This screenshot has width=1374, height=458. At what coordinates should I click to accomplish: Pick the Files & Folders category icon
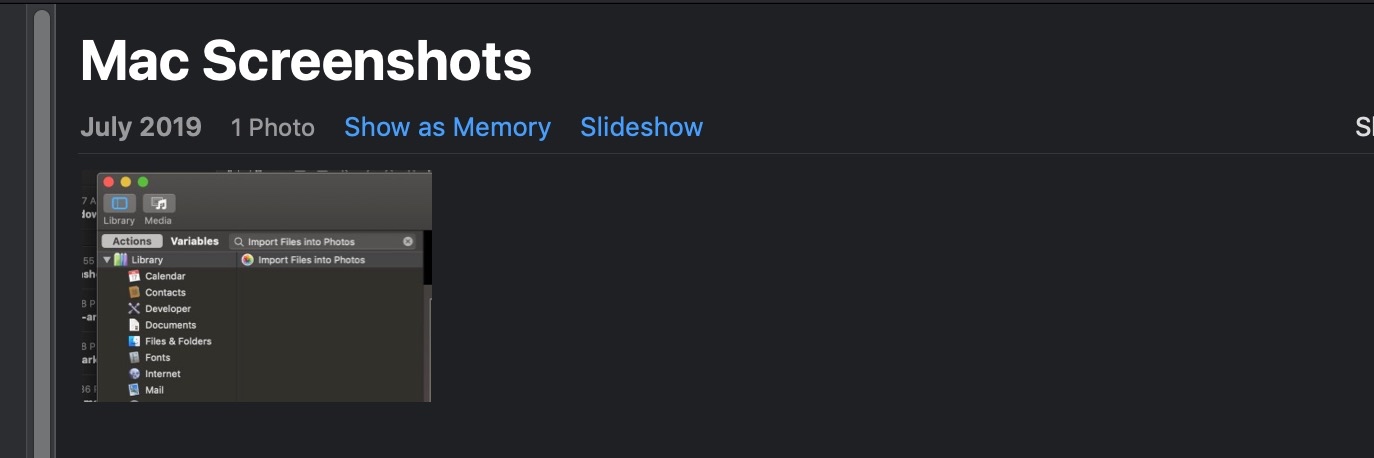[134, 341]
